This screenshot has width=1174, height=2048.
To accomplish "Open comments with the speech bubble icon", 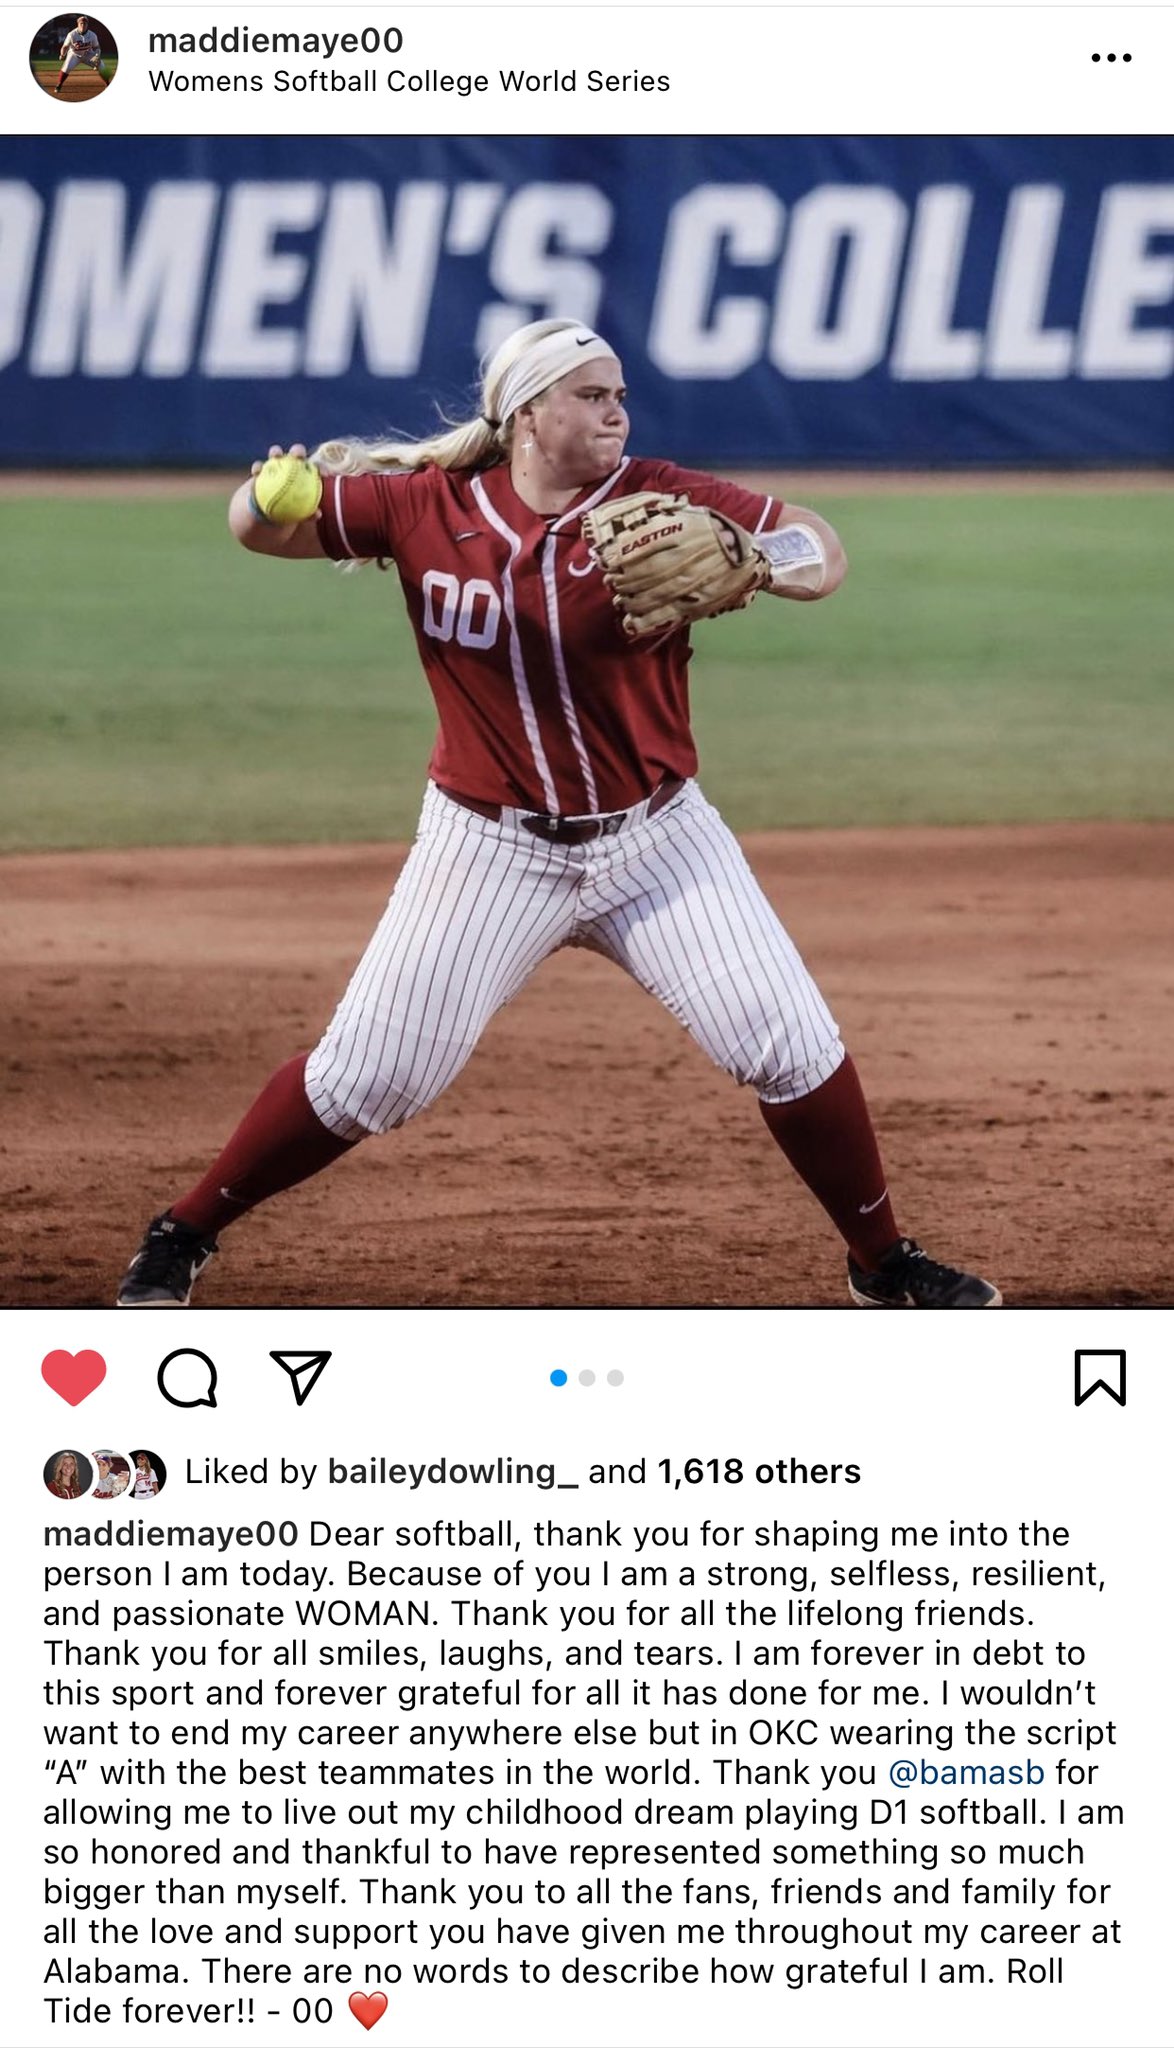I will (187, 1378).
